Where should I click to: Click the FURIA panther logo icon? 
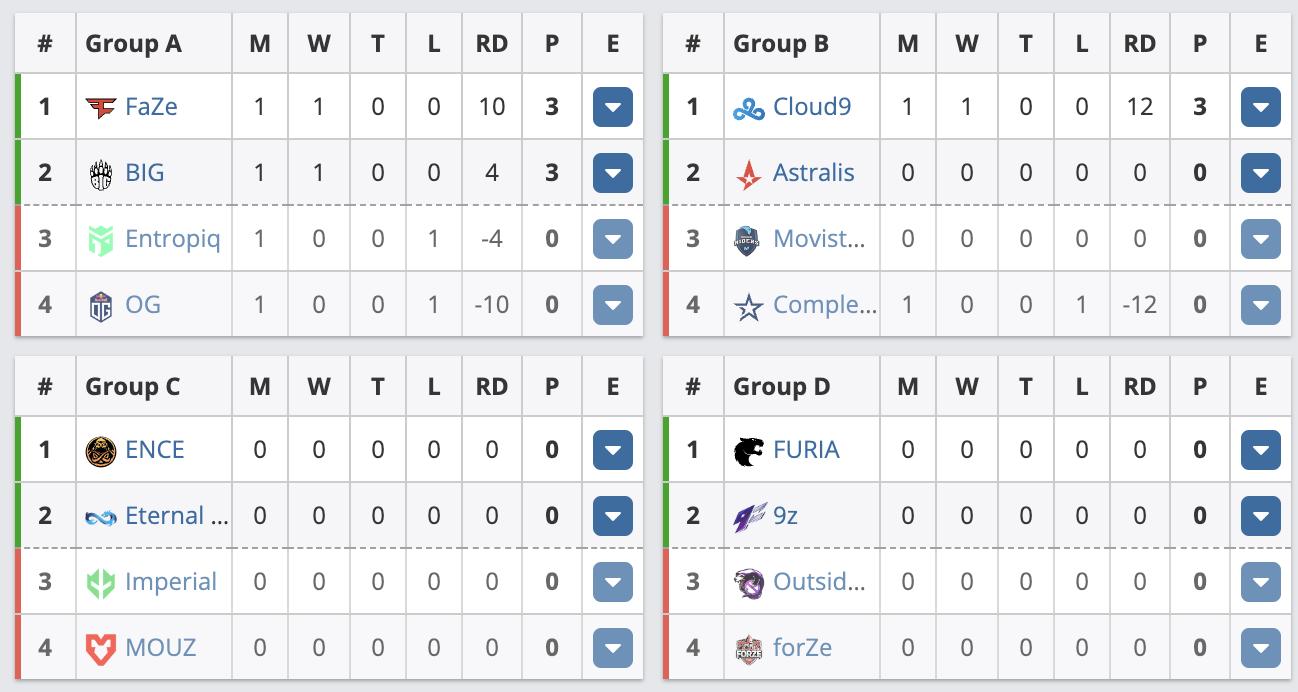749,450
